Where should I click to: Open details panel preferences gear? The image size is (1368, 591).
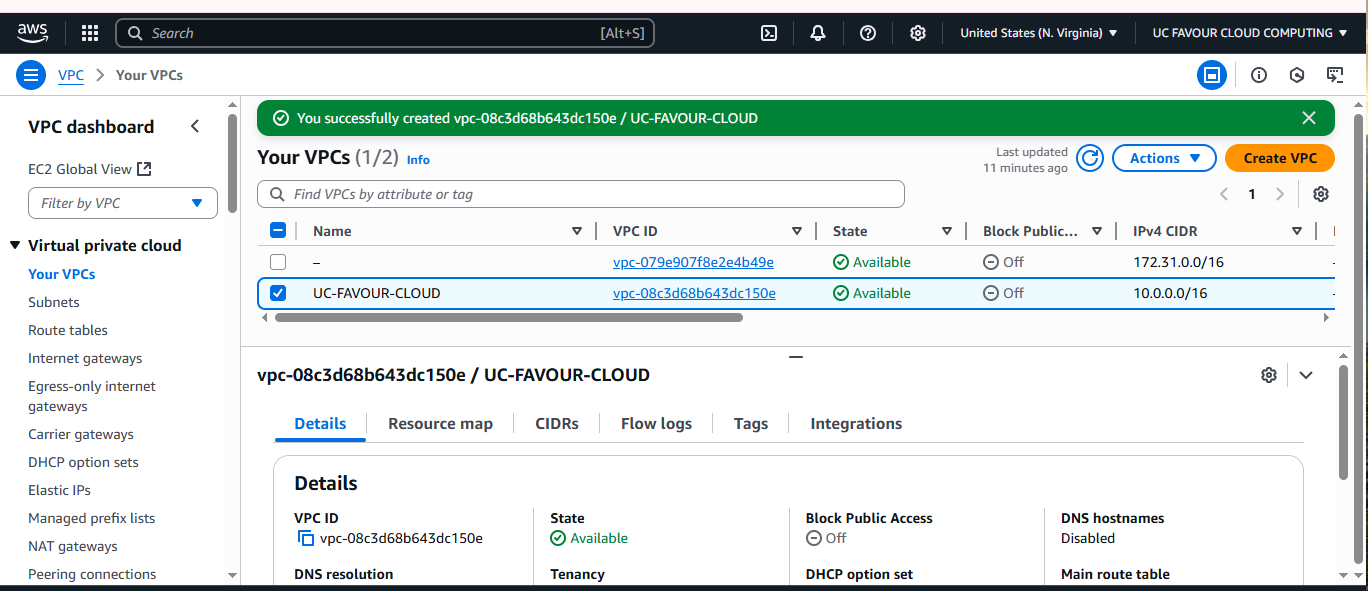(x=1269, y=375)
